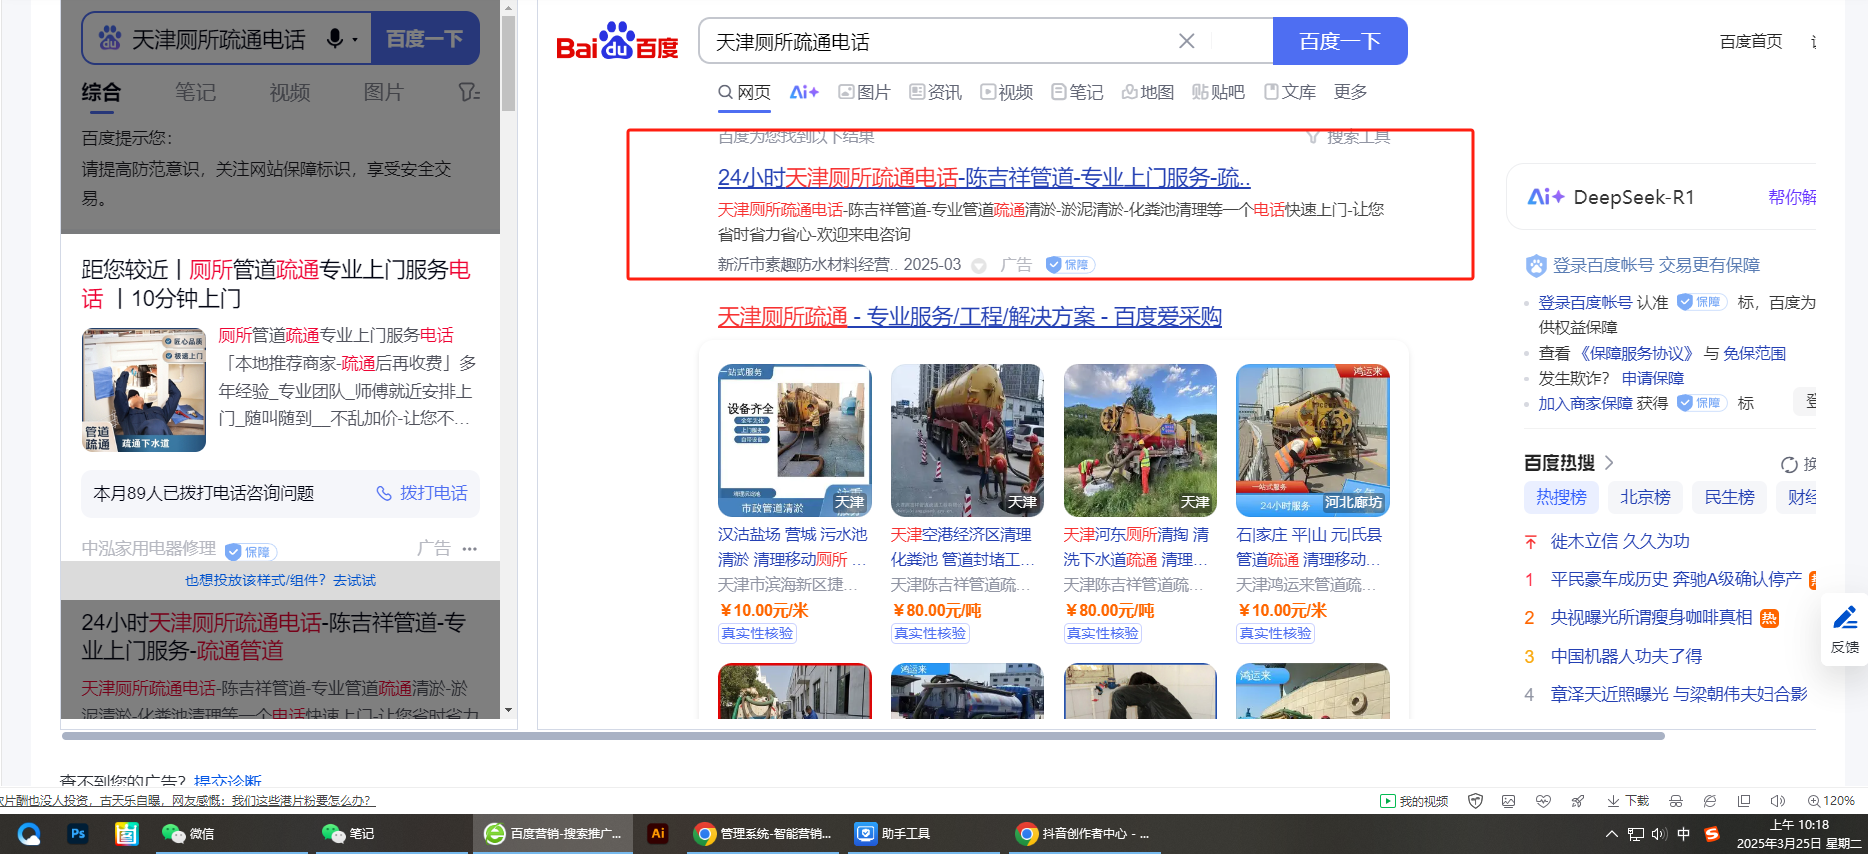Open Adobe Illustrator from the taskbar
Image resolution: width=1868 pixels, height=854 pixels.
tap(658, 834)
